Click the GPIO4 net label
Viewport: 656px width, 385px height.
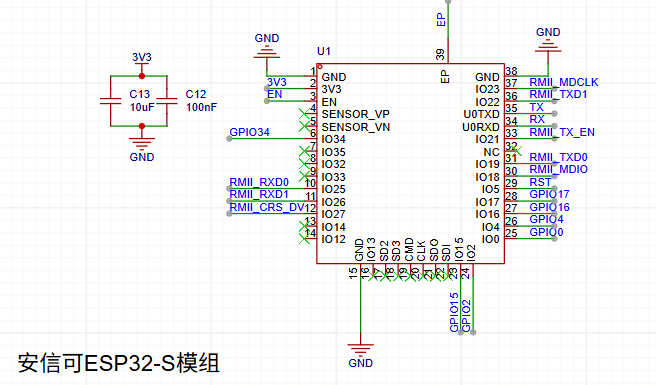tap(546, 219)
